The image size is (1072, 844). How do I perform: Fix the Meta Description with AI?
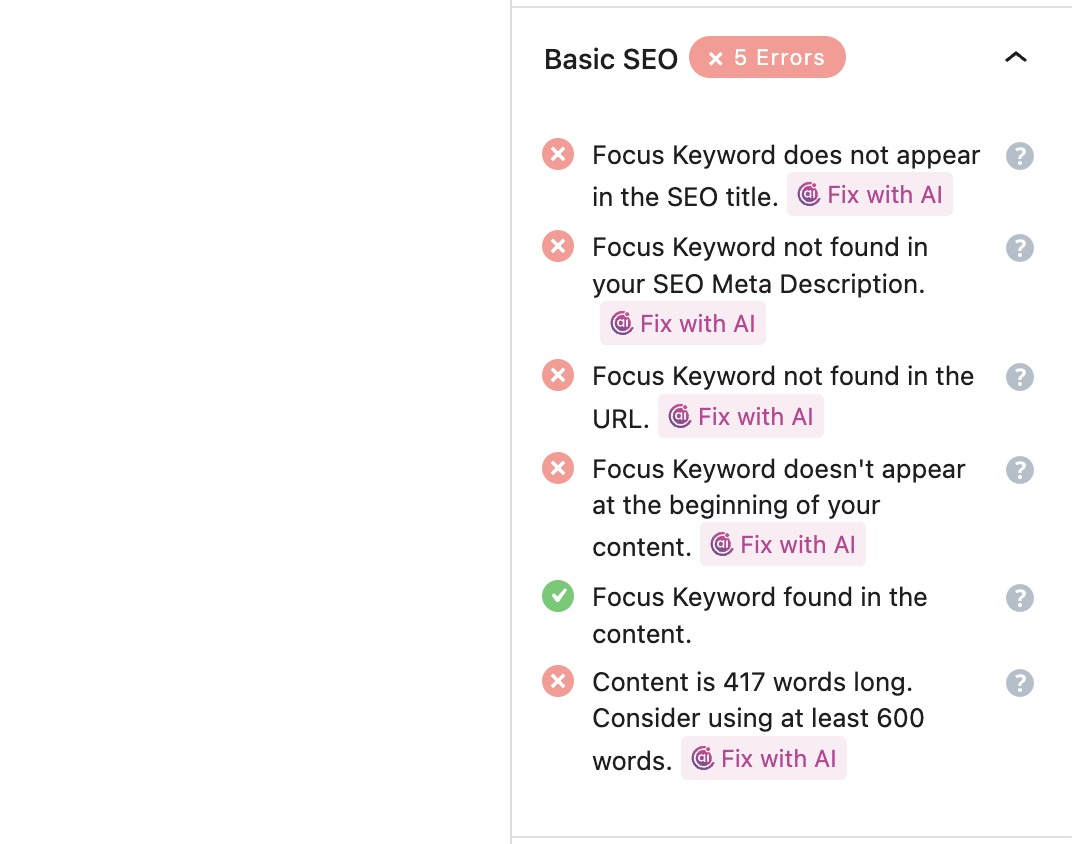(x=683, y=323)
